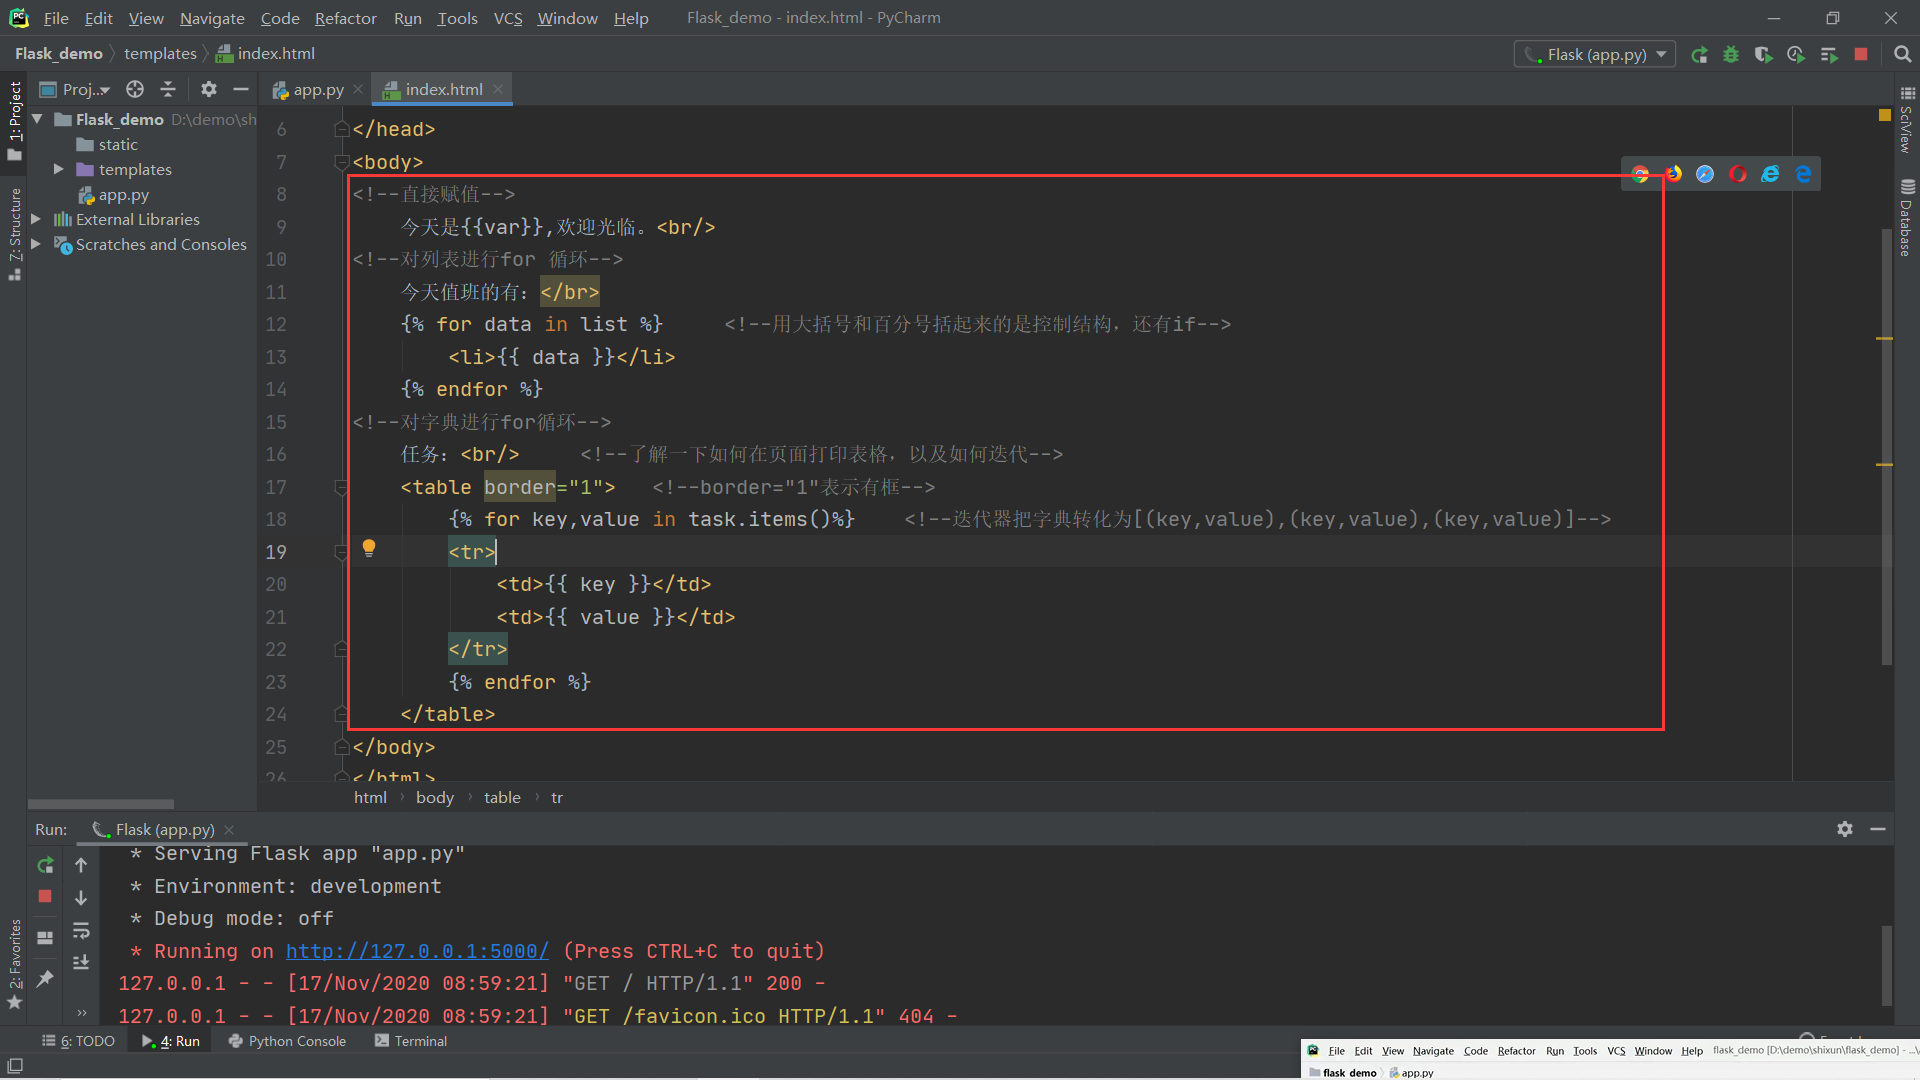Screen dimensions: 1920x1080
Task: Expand the templates folder in project tree
Action: tap(59, 169)
